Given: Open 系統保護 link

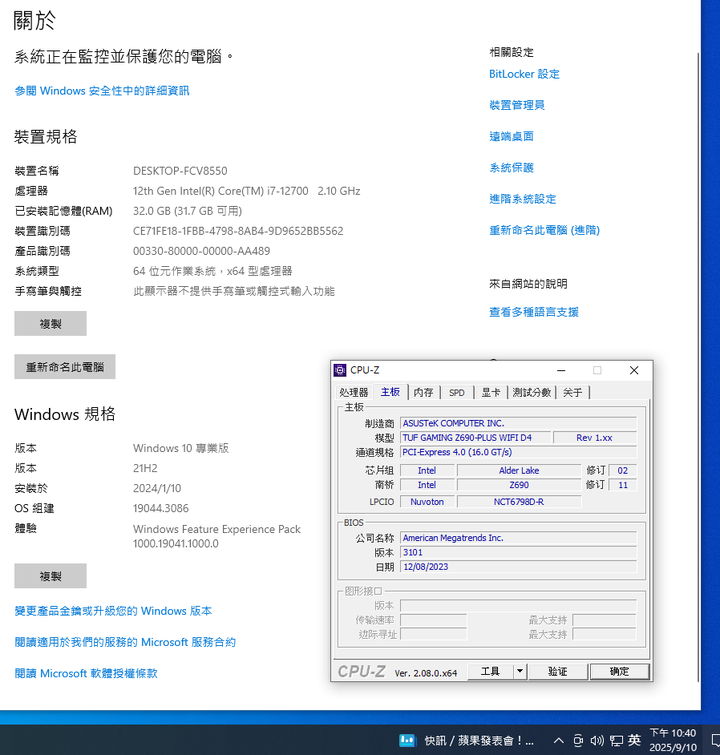Looking at the screenshot, I should (x=511, y=168).
